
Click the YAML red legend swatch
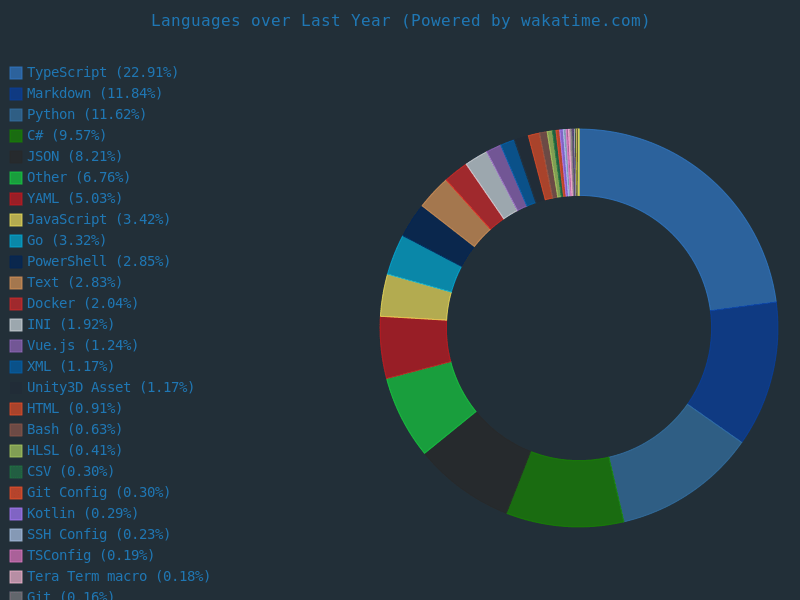16,199
